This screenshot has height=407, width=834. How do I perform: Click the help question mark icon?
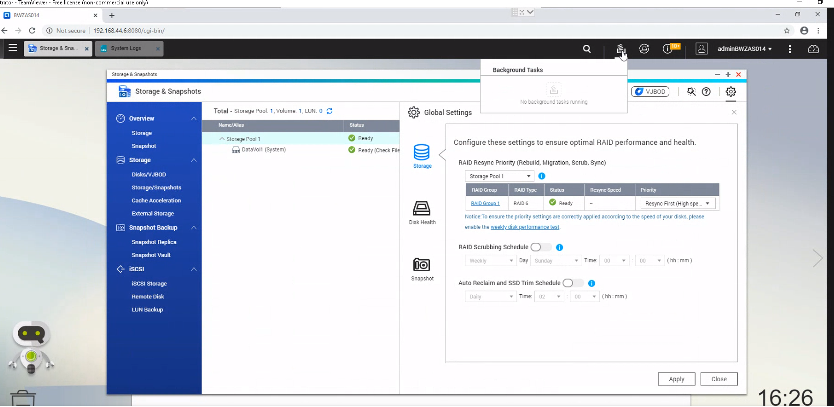706,92
